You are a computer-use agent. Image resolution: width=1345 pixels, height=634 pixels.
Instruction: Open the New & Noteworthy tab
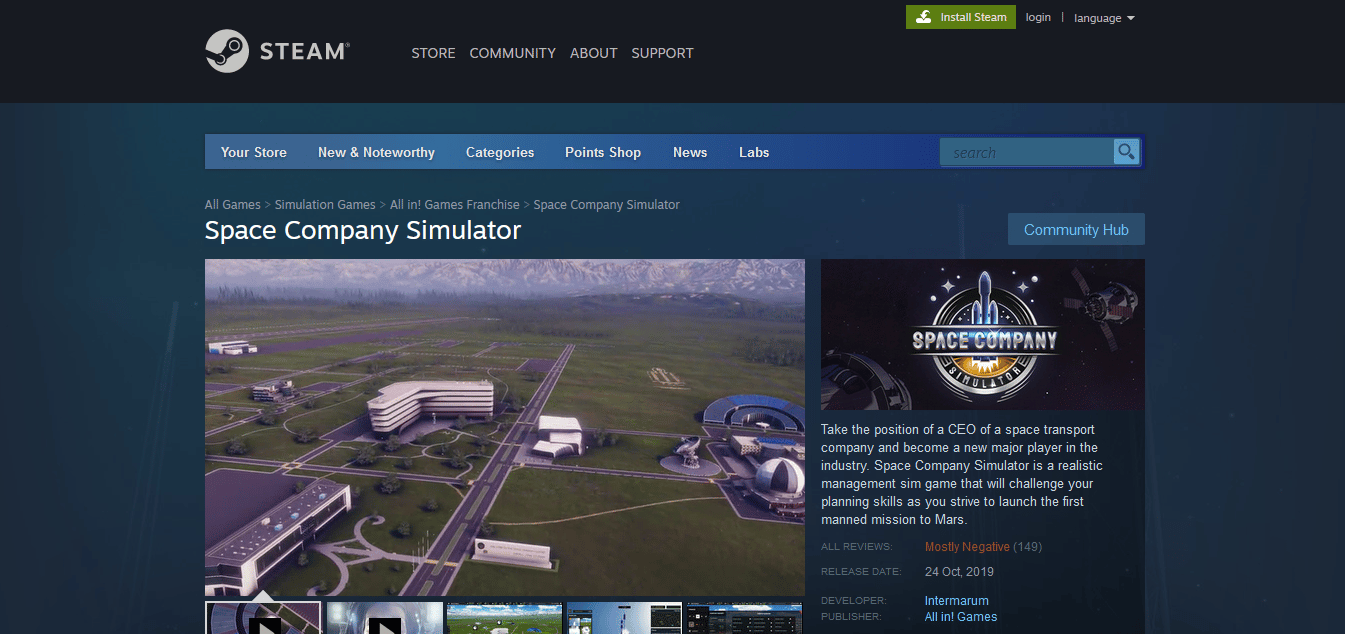376,152
